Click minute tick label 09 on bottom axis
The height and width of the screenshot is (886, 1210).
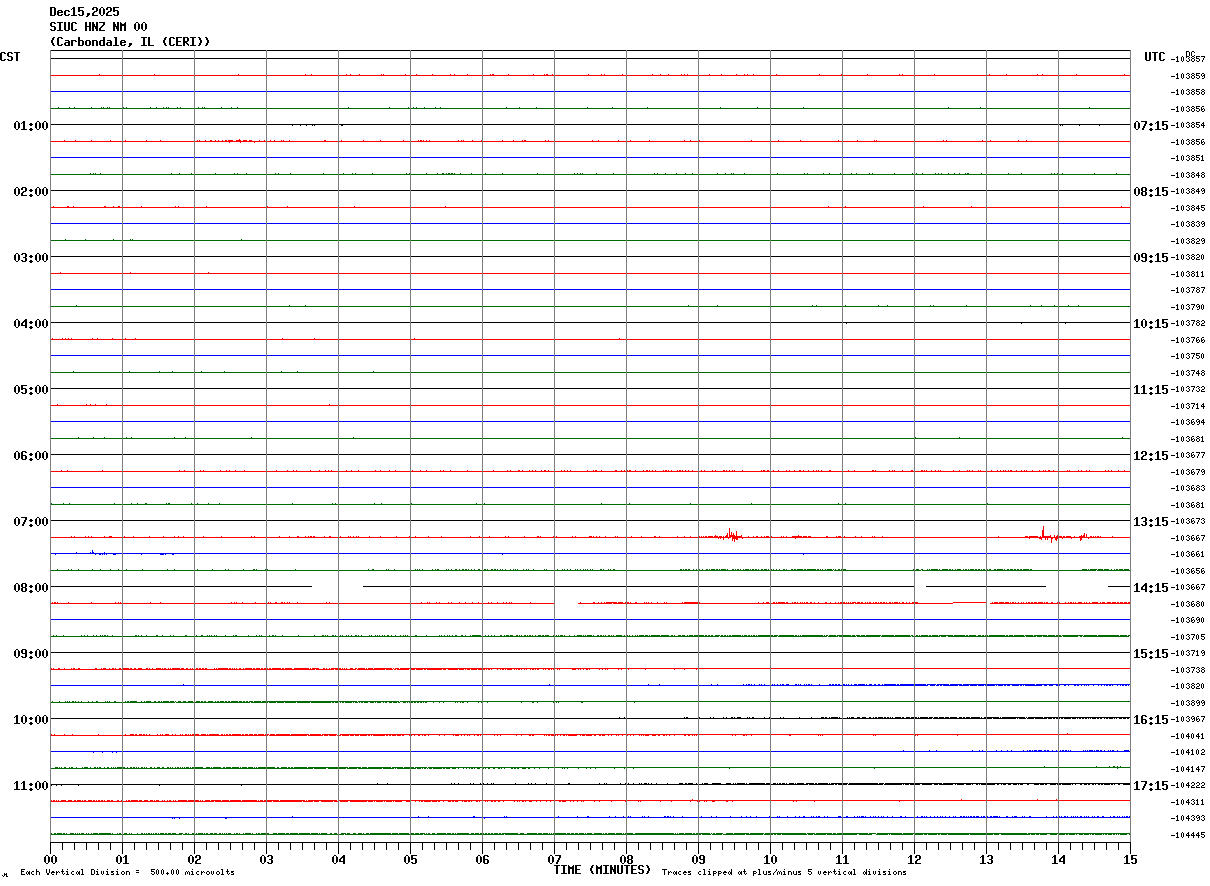[x=699, y=859]
